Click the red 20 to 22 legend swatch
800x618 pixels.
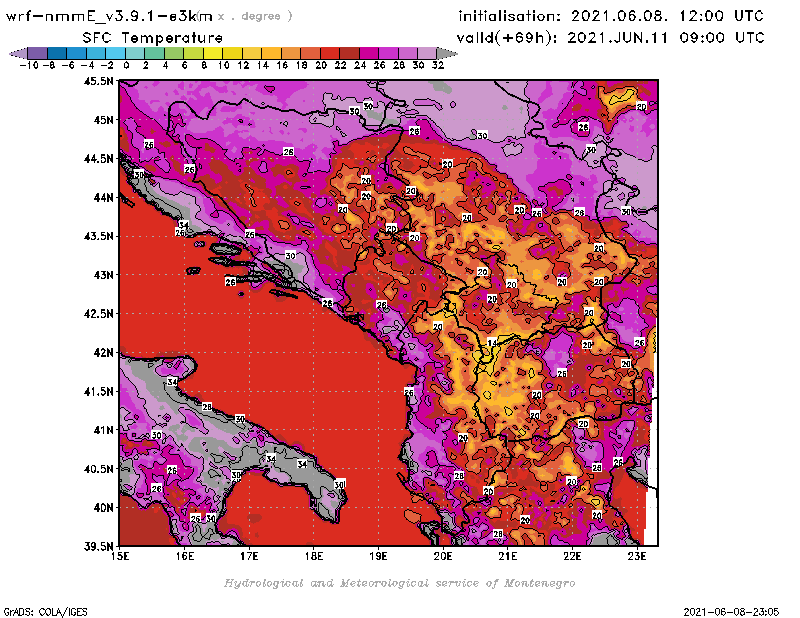[x=330, y=53]
